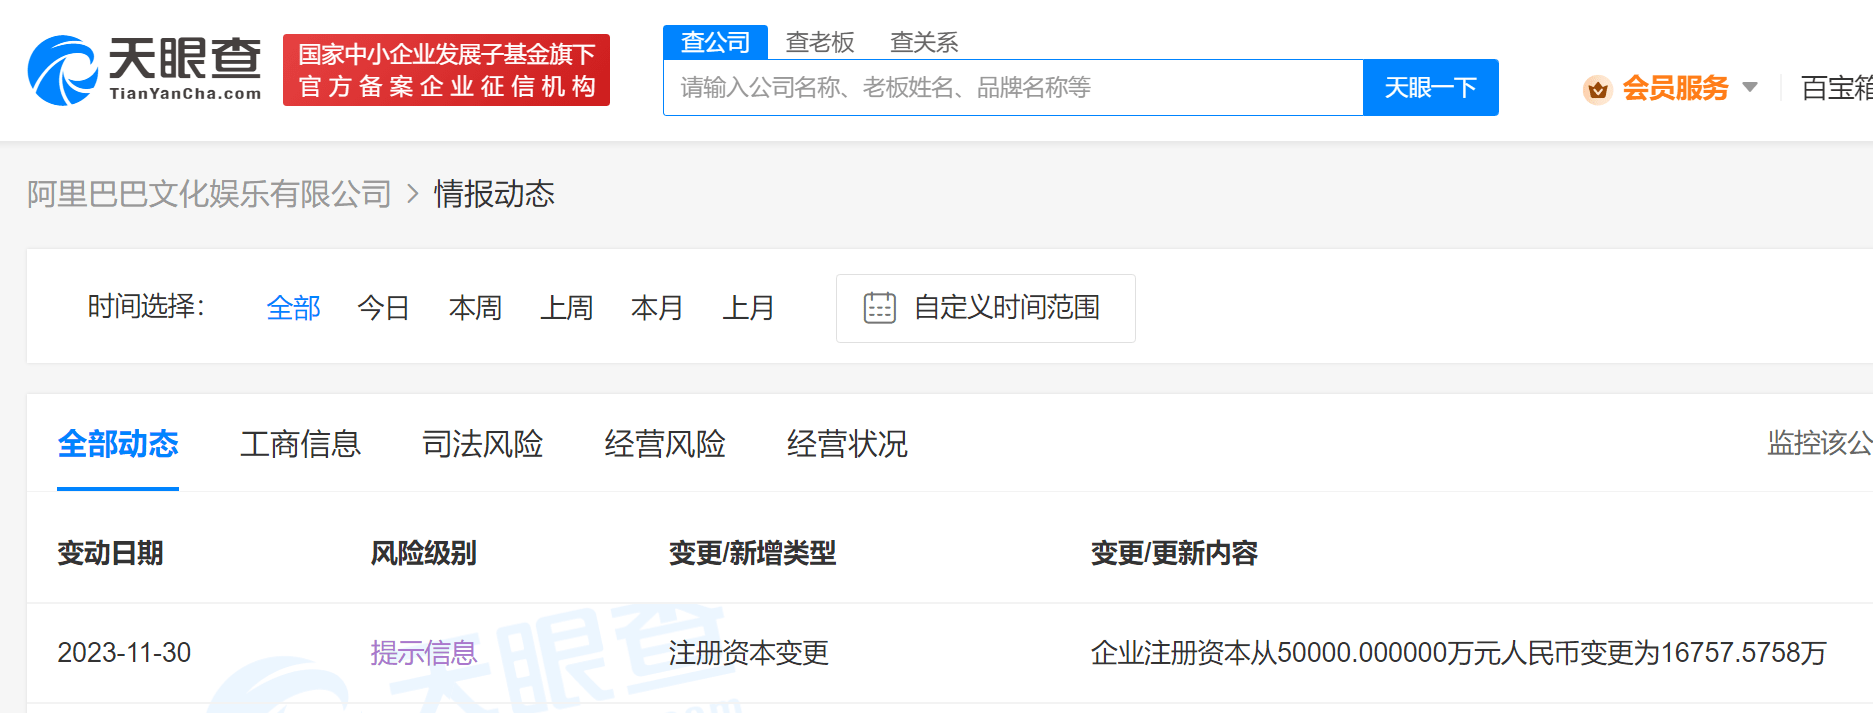Filter by 上月 time range
This screenshot has height=713, width=1873.
point(748,308)
